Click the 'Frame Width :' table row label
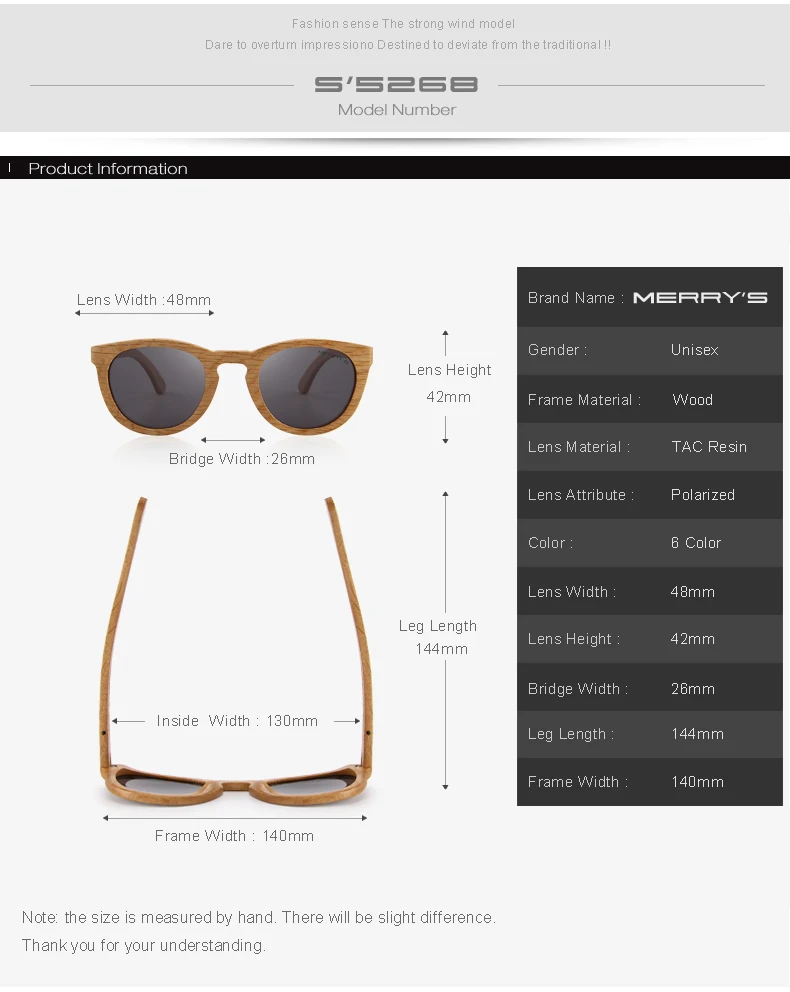The image size is (790, 992). 578,782
